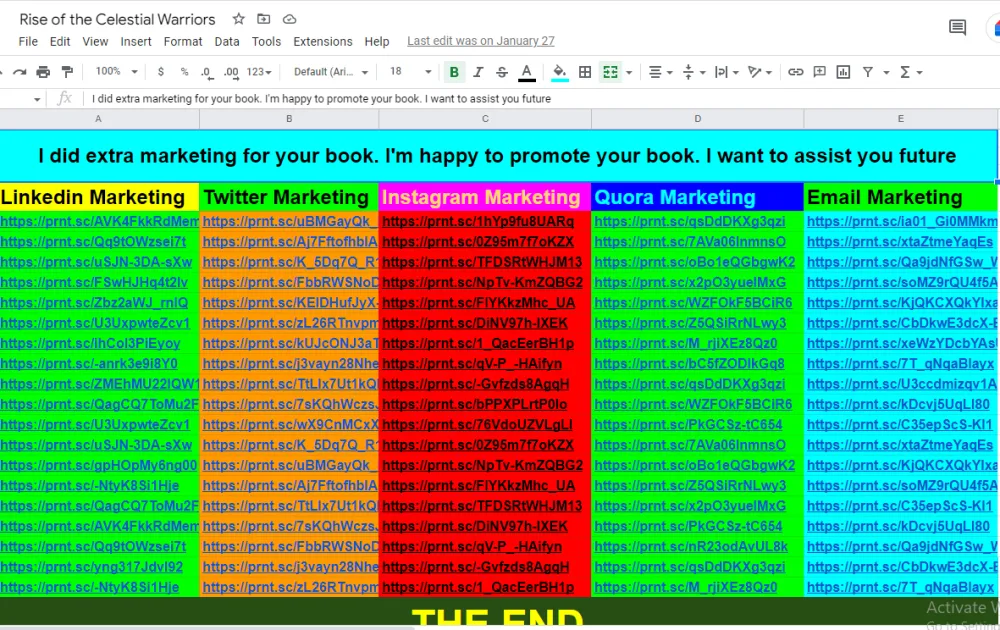Toggle bold formatting

pos(454,72)
